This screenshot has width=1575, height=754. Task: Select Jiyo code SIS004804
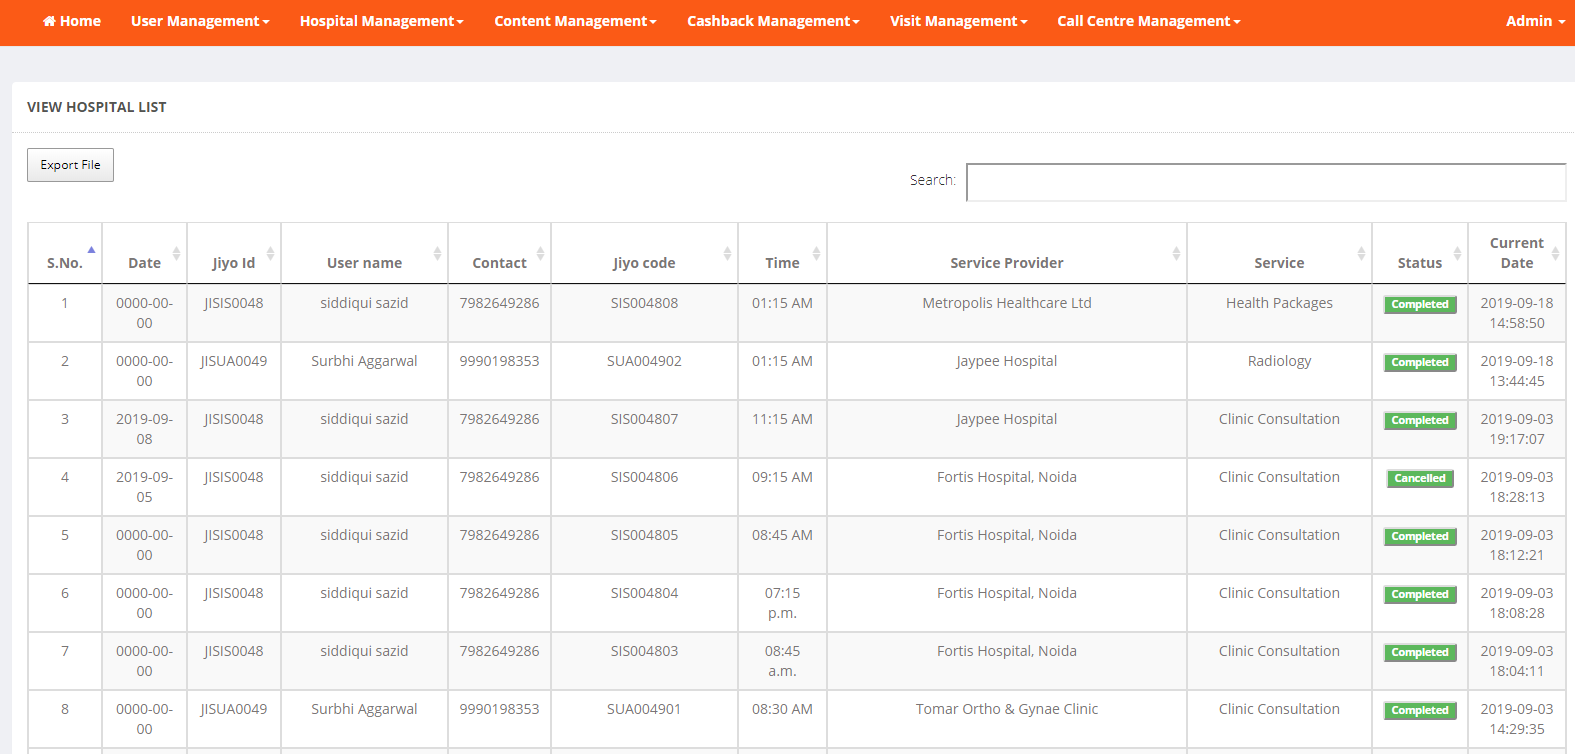click(644, 593)
